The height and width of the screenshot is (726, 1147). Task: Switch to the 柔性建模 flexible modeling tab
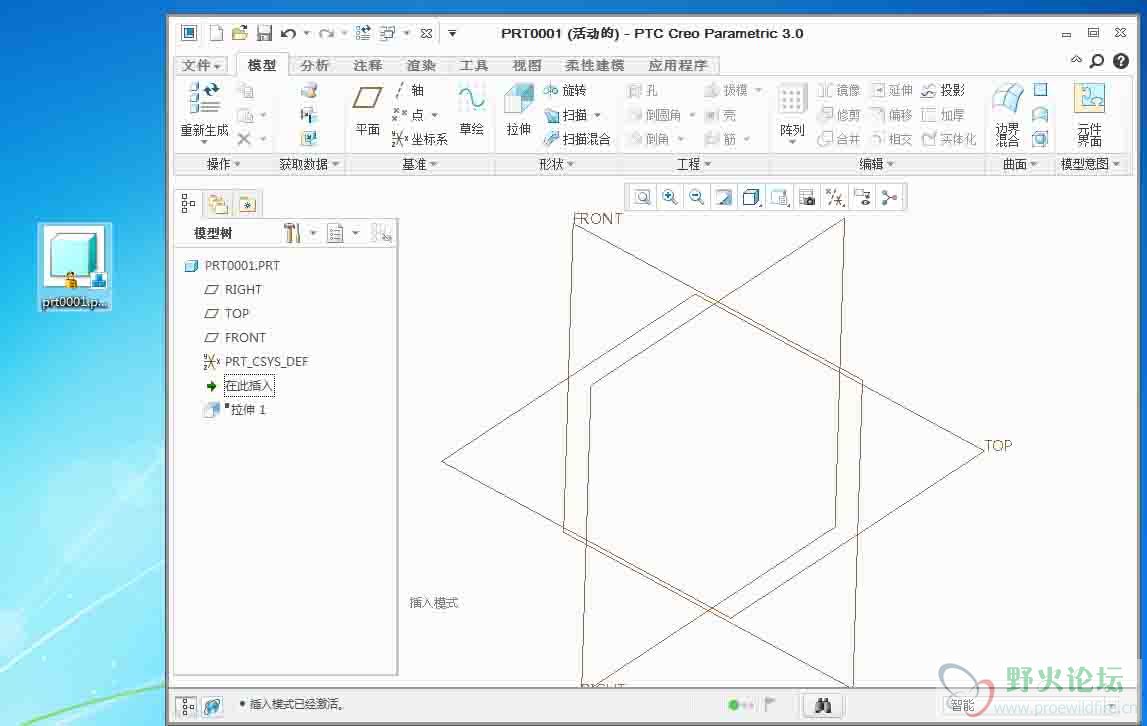pos(595,65)
